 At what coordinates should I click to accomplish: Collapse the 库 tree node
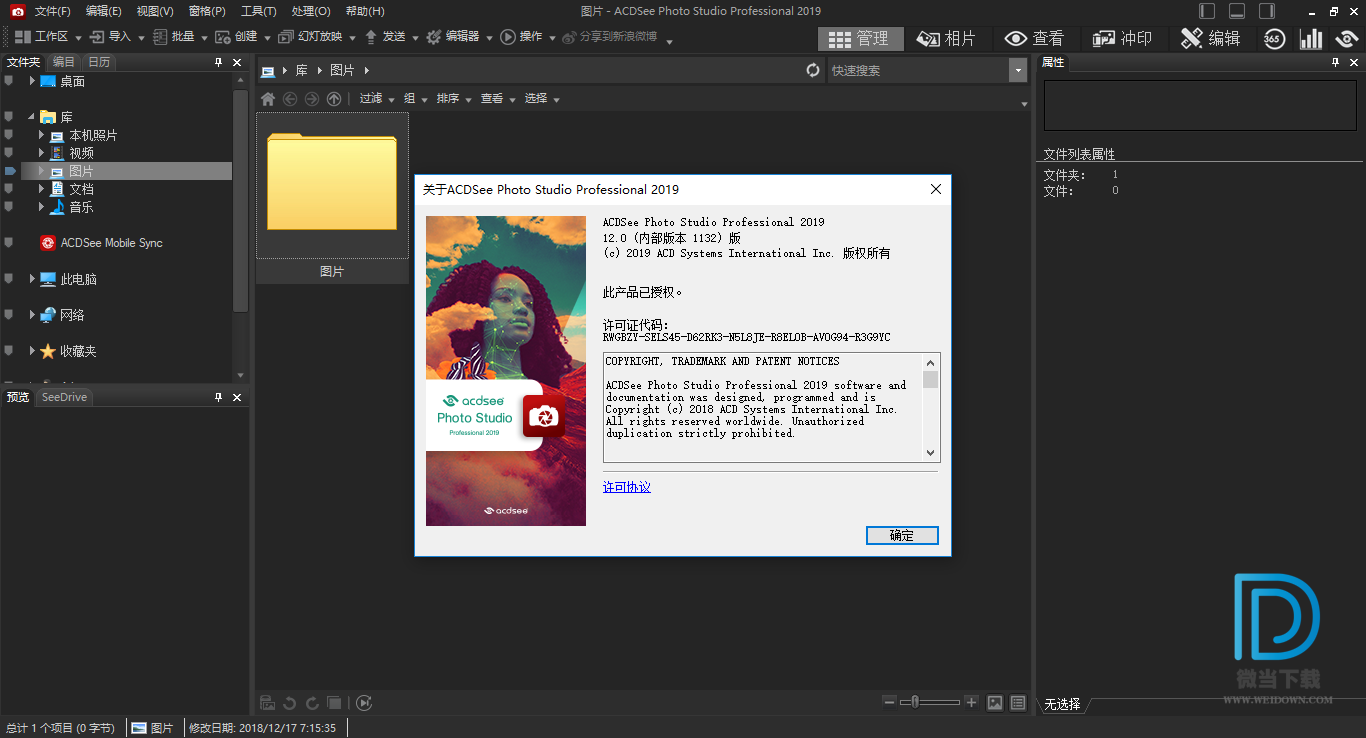point(31,117)
